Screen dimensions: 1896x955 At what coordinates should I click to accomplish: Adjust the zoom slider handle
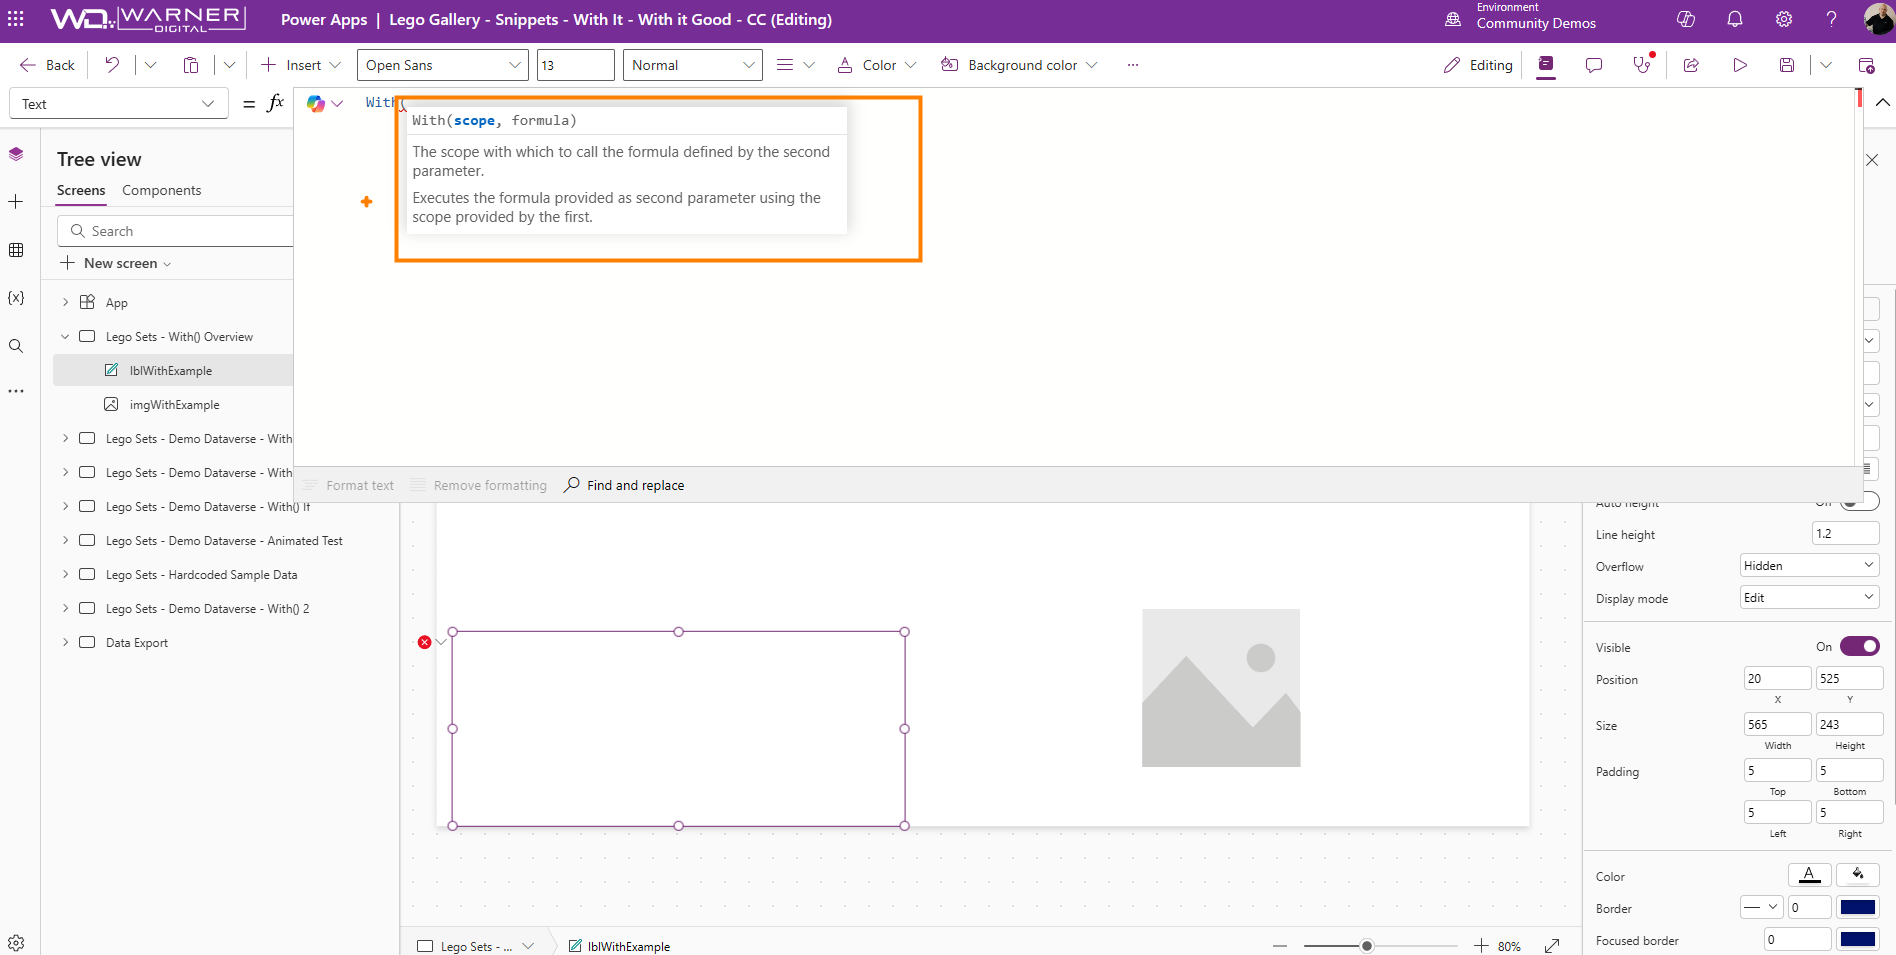click(1367, 945)
